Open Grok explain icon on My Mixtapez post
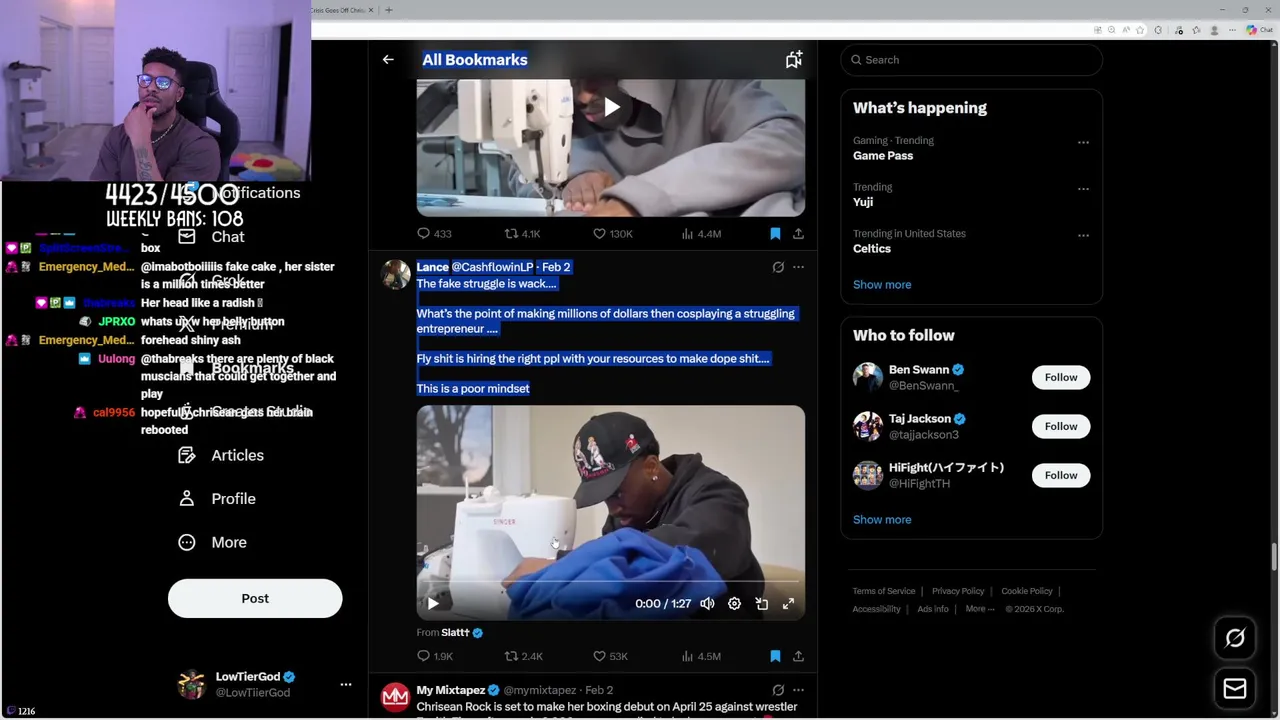This screenshot has height=720, width=1280. (778, 690)
